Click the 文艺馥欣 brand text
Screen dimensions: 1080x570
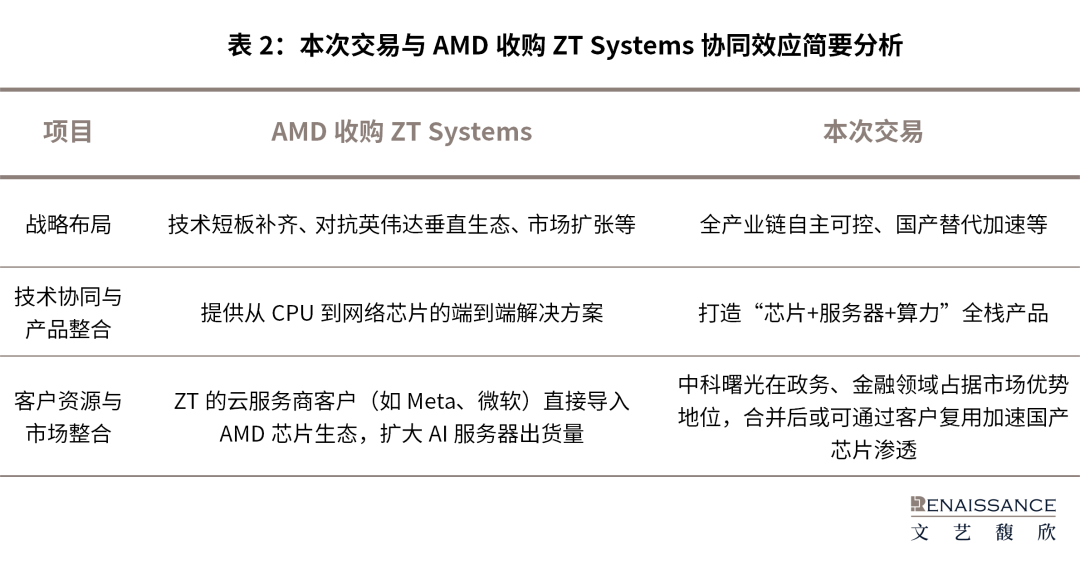coord(983,532)
